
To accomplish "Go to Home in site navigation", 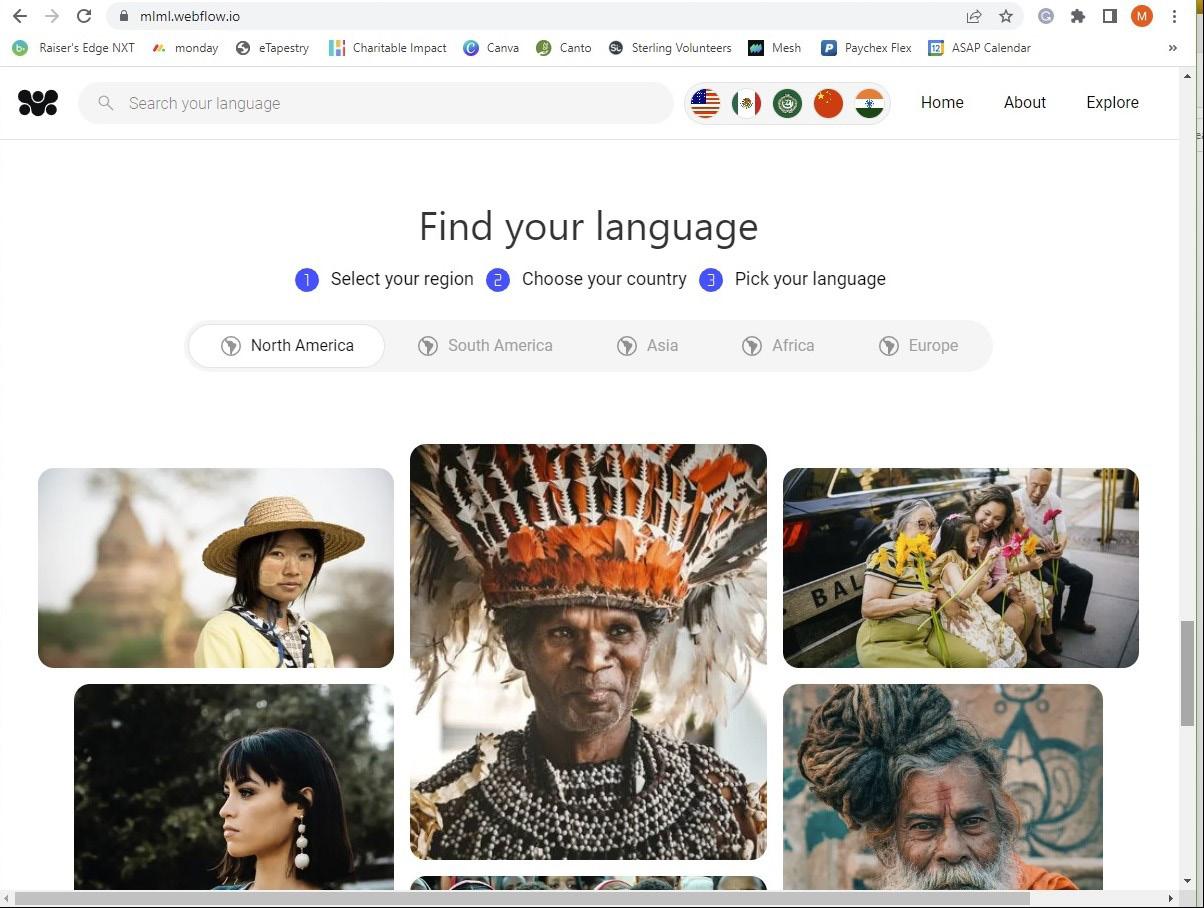I will 942,102.
